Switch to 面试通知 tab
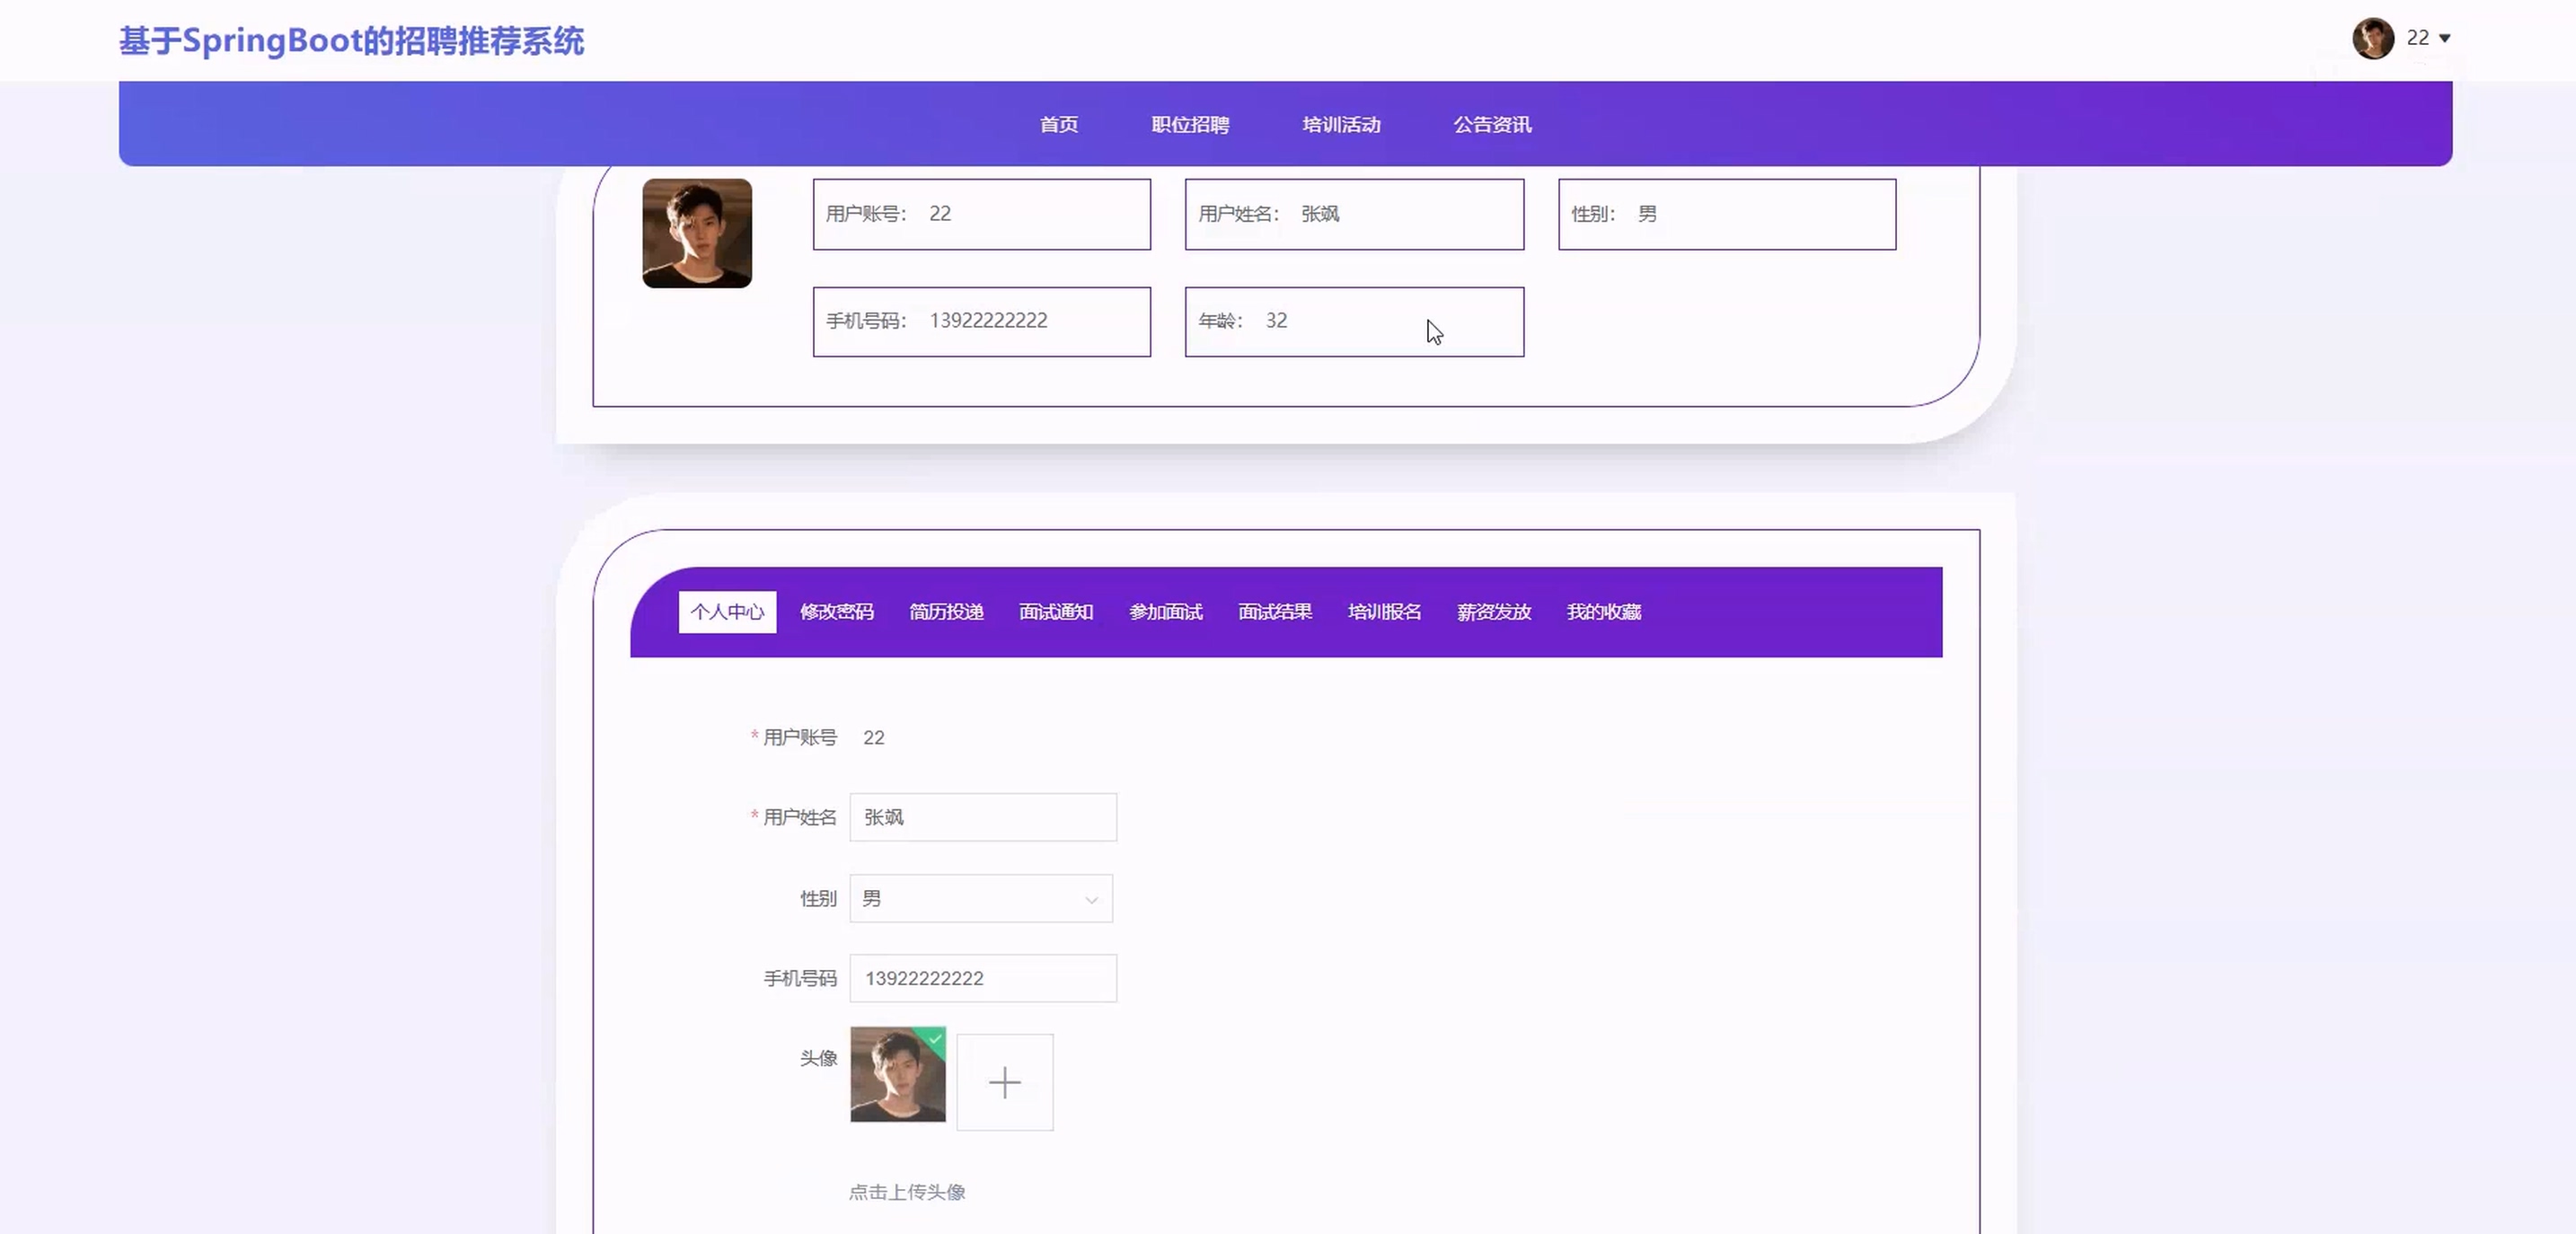This screenshot has width=2576, height=1234. (1055, 611)
